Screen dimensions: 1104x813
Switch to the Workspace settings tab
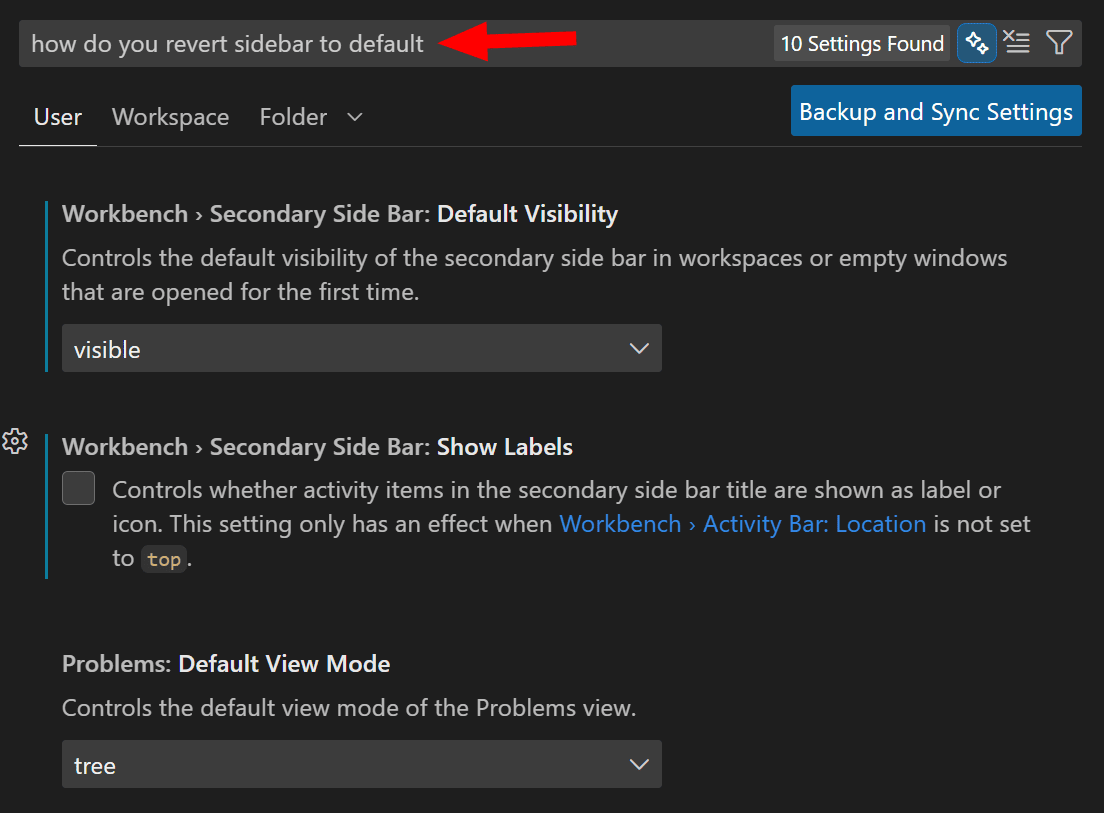170,117
